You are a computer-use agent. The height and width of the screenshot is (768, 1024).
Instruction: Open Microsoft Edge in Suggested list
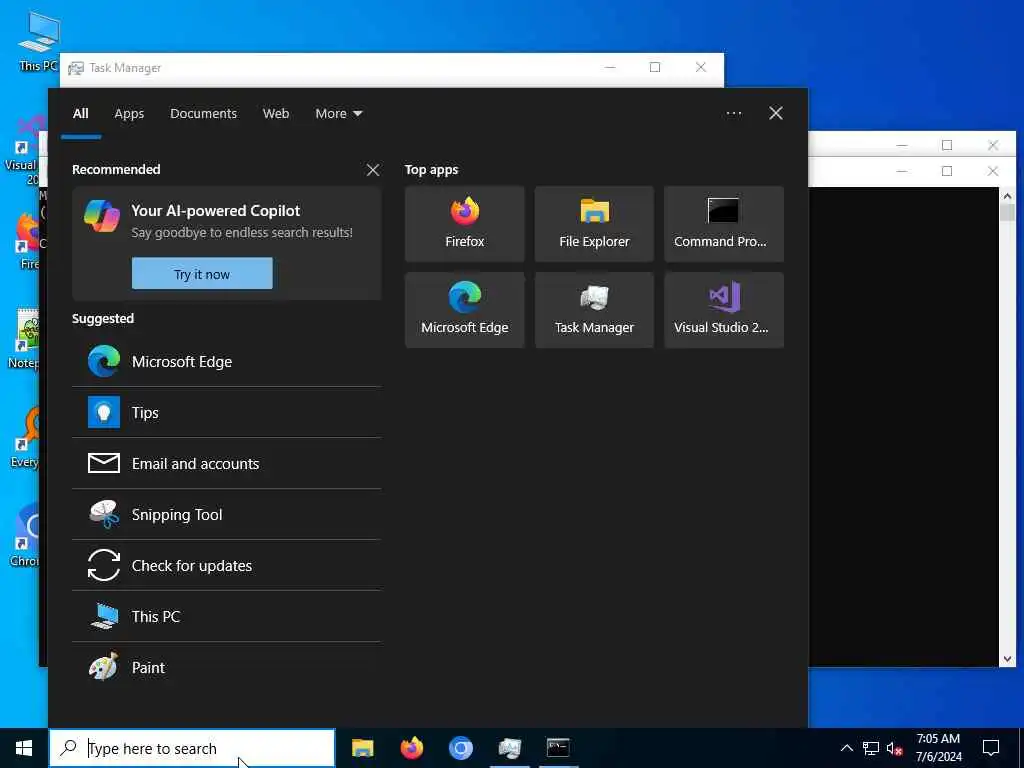[x=227, y=361]
